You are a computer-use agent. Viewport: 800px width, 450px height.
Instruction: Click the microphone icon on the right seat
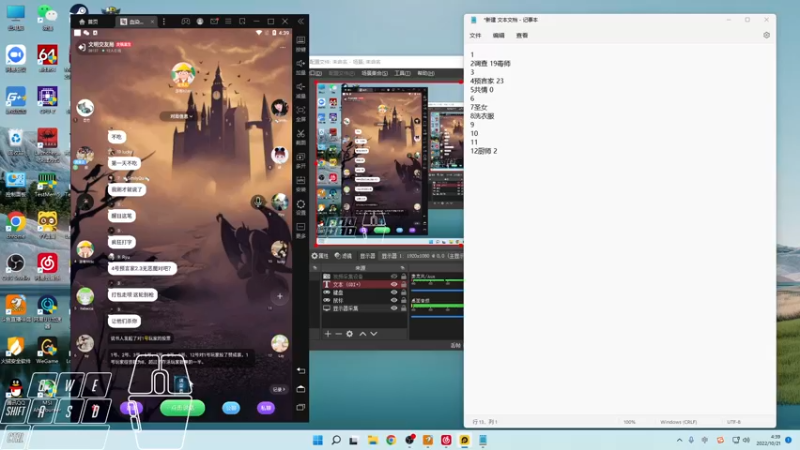click(x=258, y=202)
